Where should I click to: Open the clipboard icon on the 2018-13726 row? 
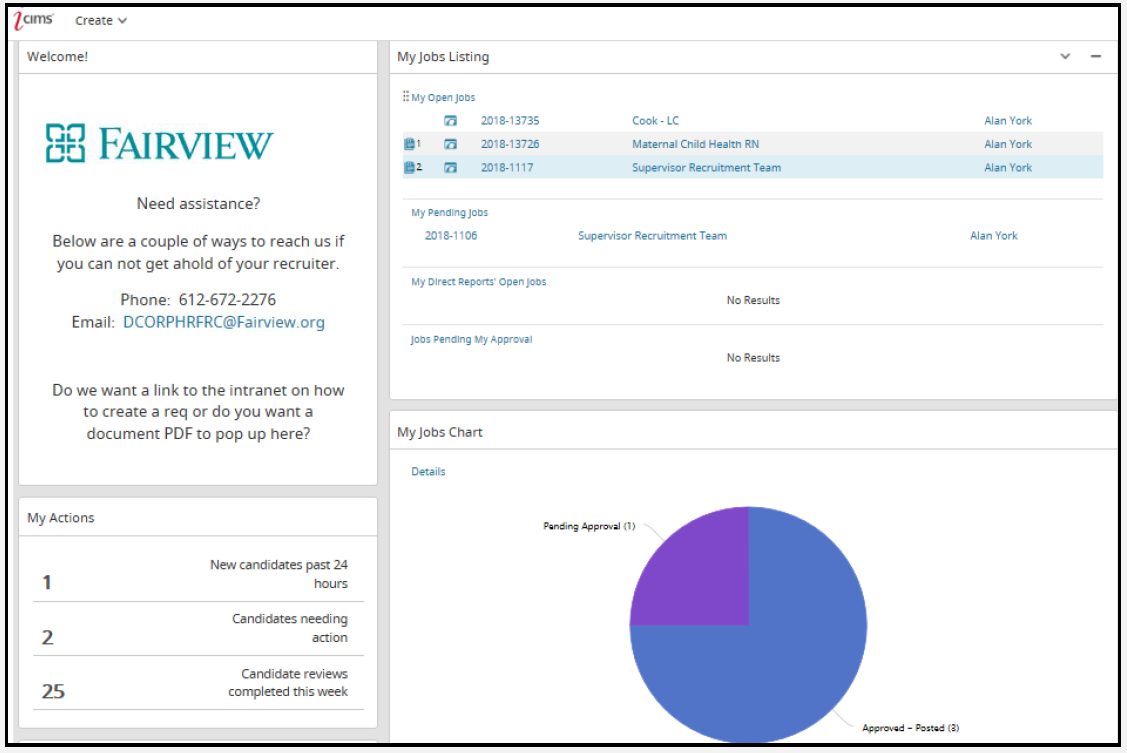[409, 144]
